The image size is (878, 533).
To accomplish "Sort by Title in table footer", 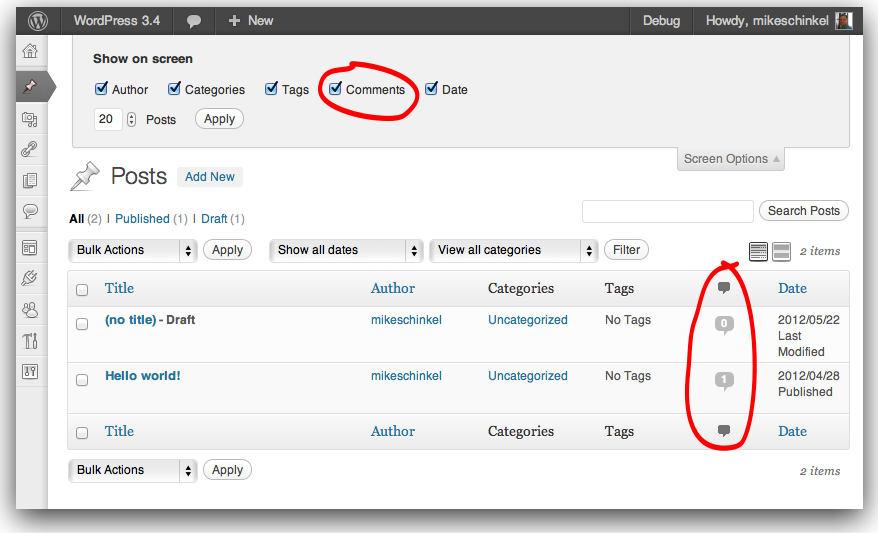I will pyautogui.click(x=119, y=431).
